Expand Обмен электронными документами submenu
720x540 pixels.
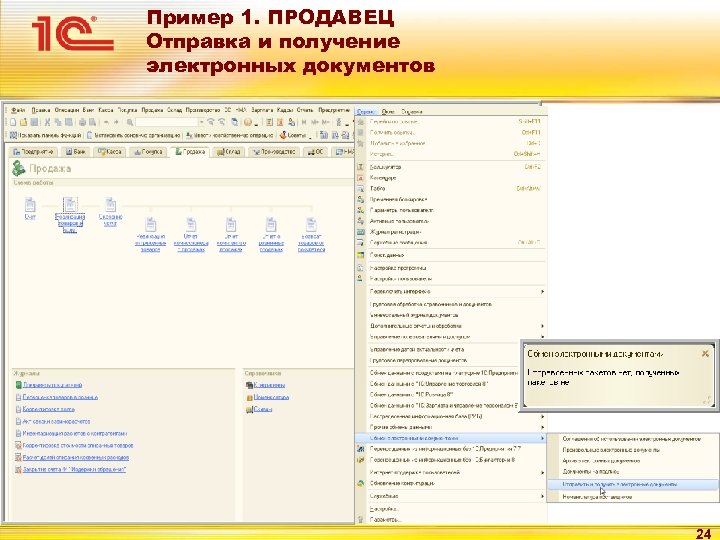coord(451,438)
